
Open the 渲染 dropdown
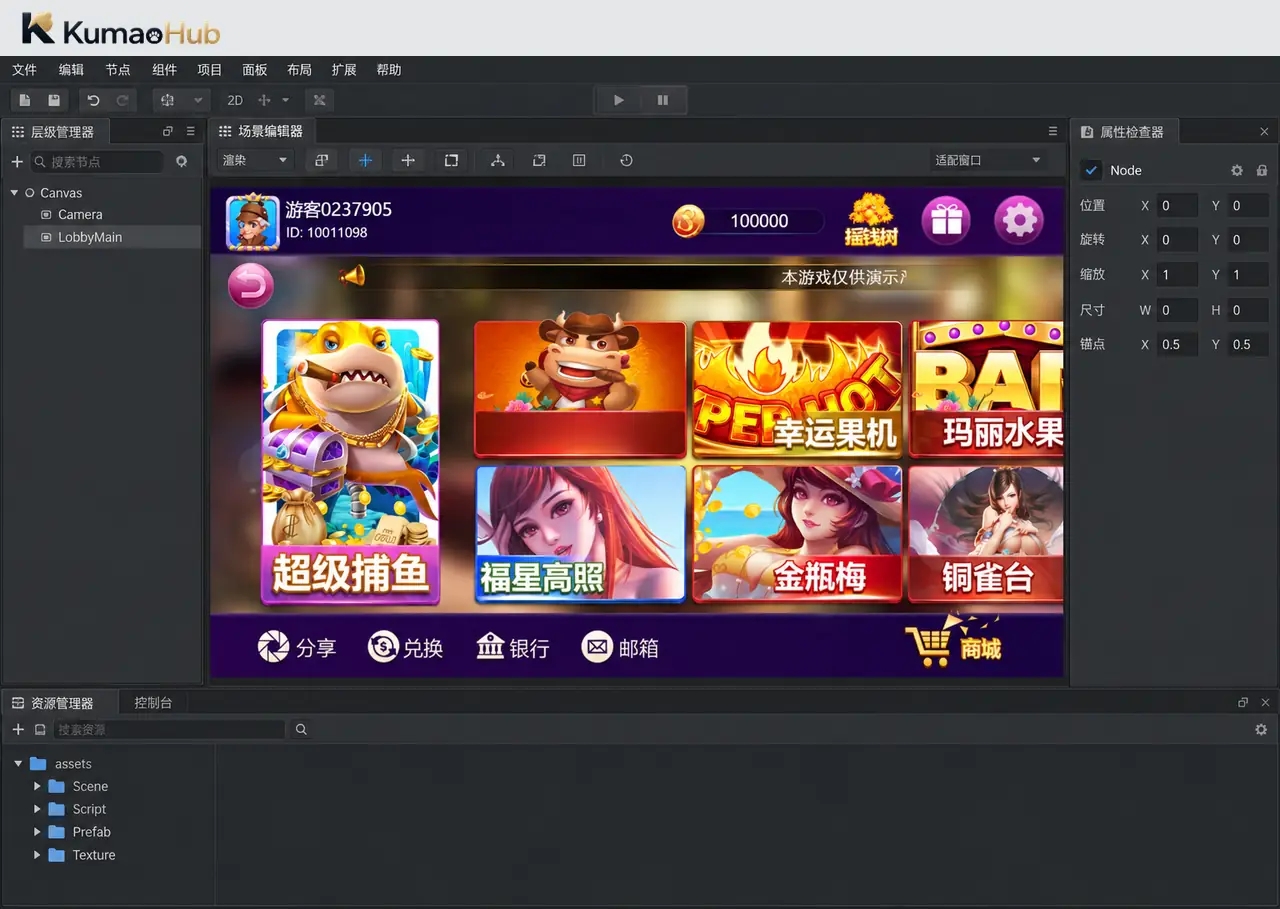[x=255, y=160]
